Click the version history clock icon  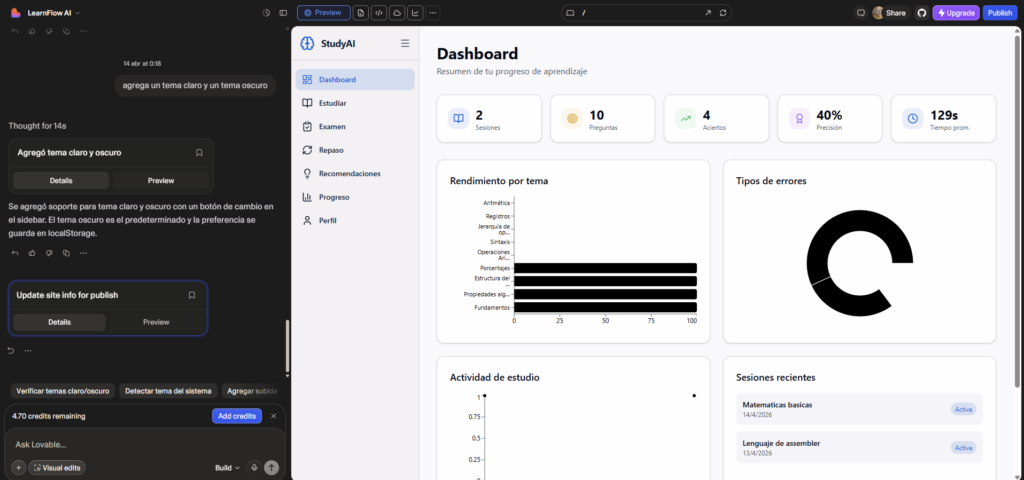[x=266, y=13]
